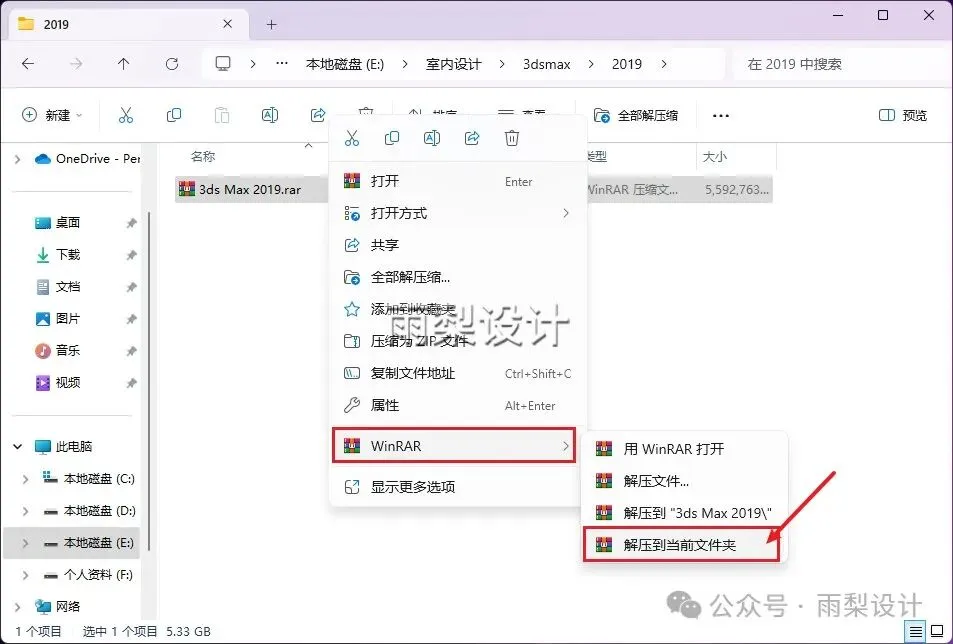Image resolution: width=953 pixels, height=644 pixels.
Task: Collapse the 此电脑 tree node
Action: pos(18,447)
